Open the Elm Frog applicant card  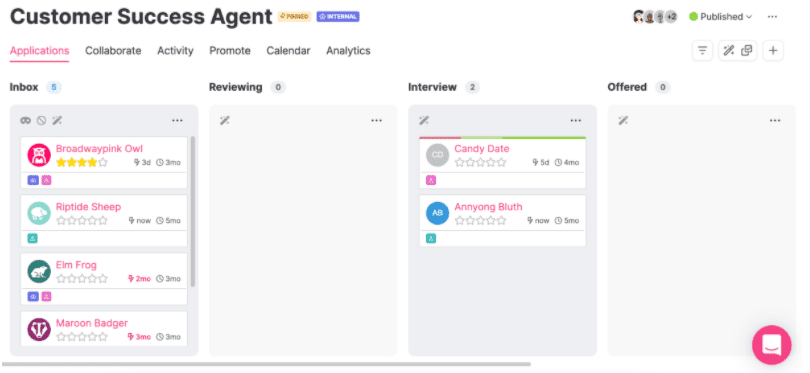pos(104,278)
